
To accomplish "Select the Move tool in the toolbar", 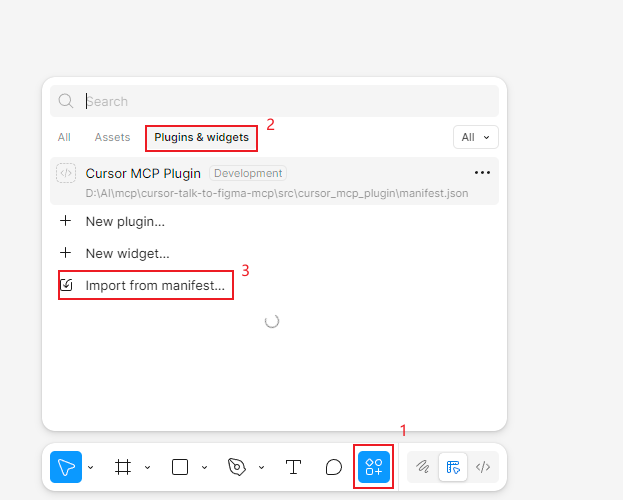I will [65, 467].
